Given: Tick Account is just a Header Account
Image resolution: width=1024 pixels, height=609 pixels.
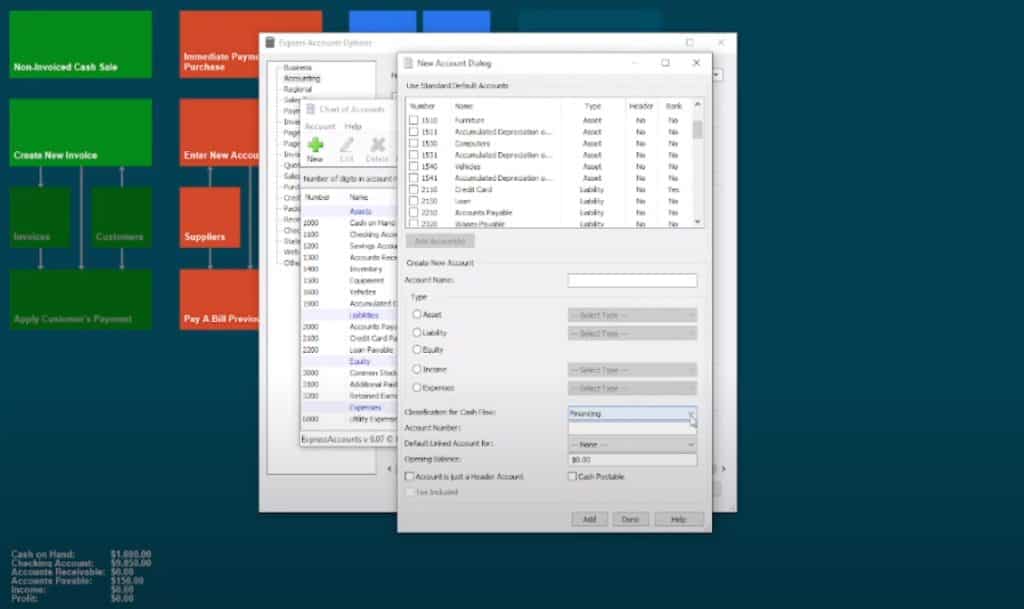Looking at the screenshot, I should pyautogui.click(x=409, y=477).
